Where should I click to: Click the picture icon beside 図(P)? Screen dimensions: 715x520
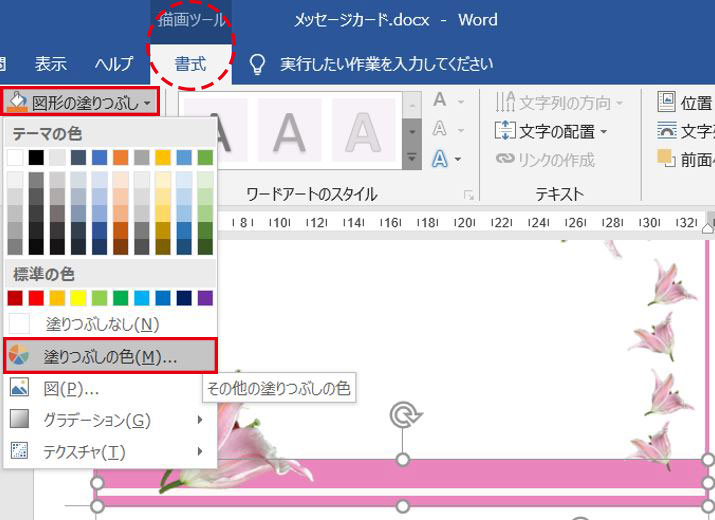coord(19,387)
